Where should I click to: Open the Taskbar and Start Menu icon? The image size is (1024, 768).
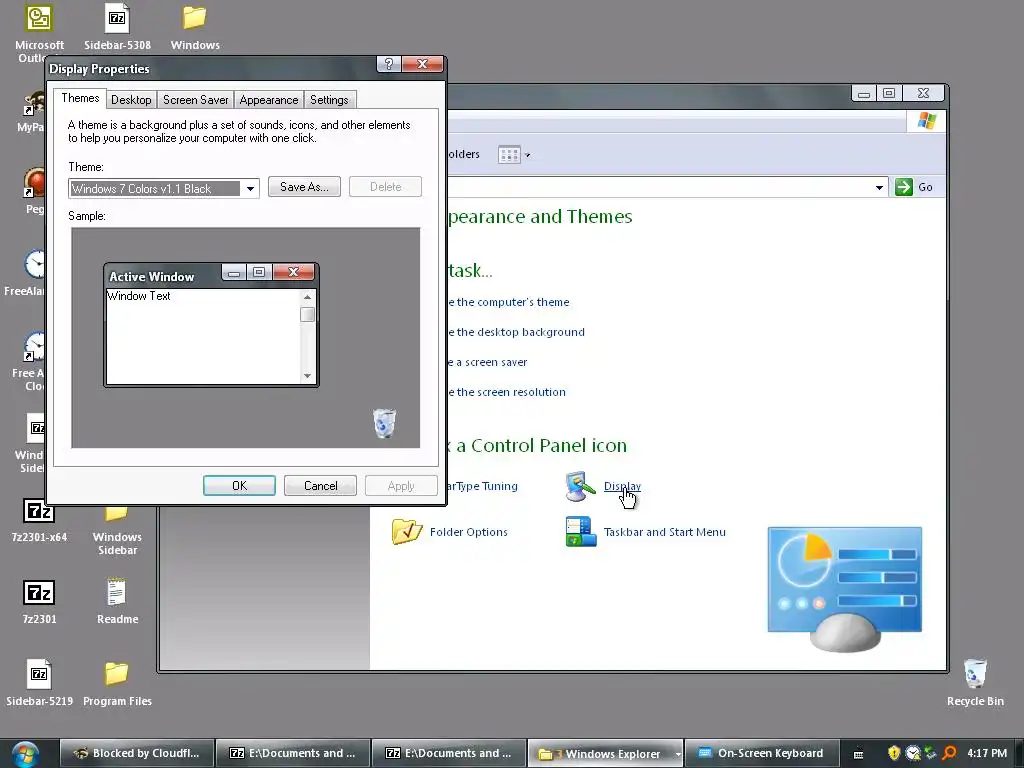[x=581, y=532]
